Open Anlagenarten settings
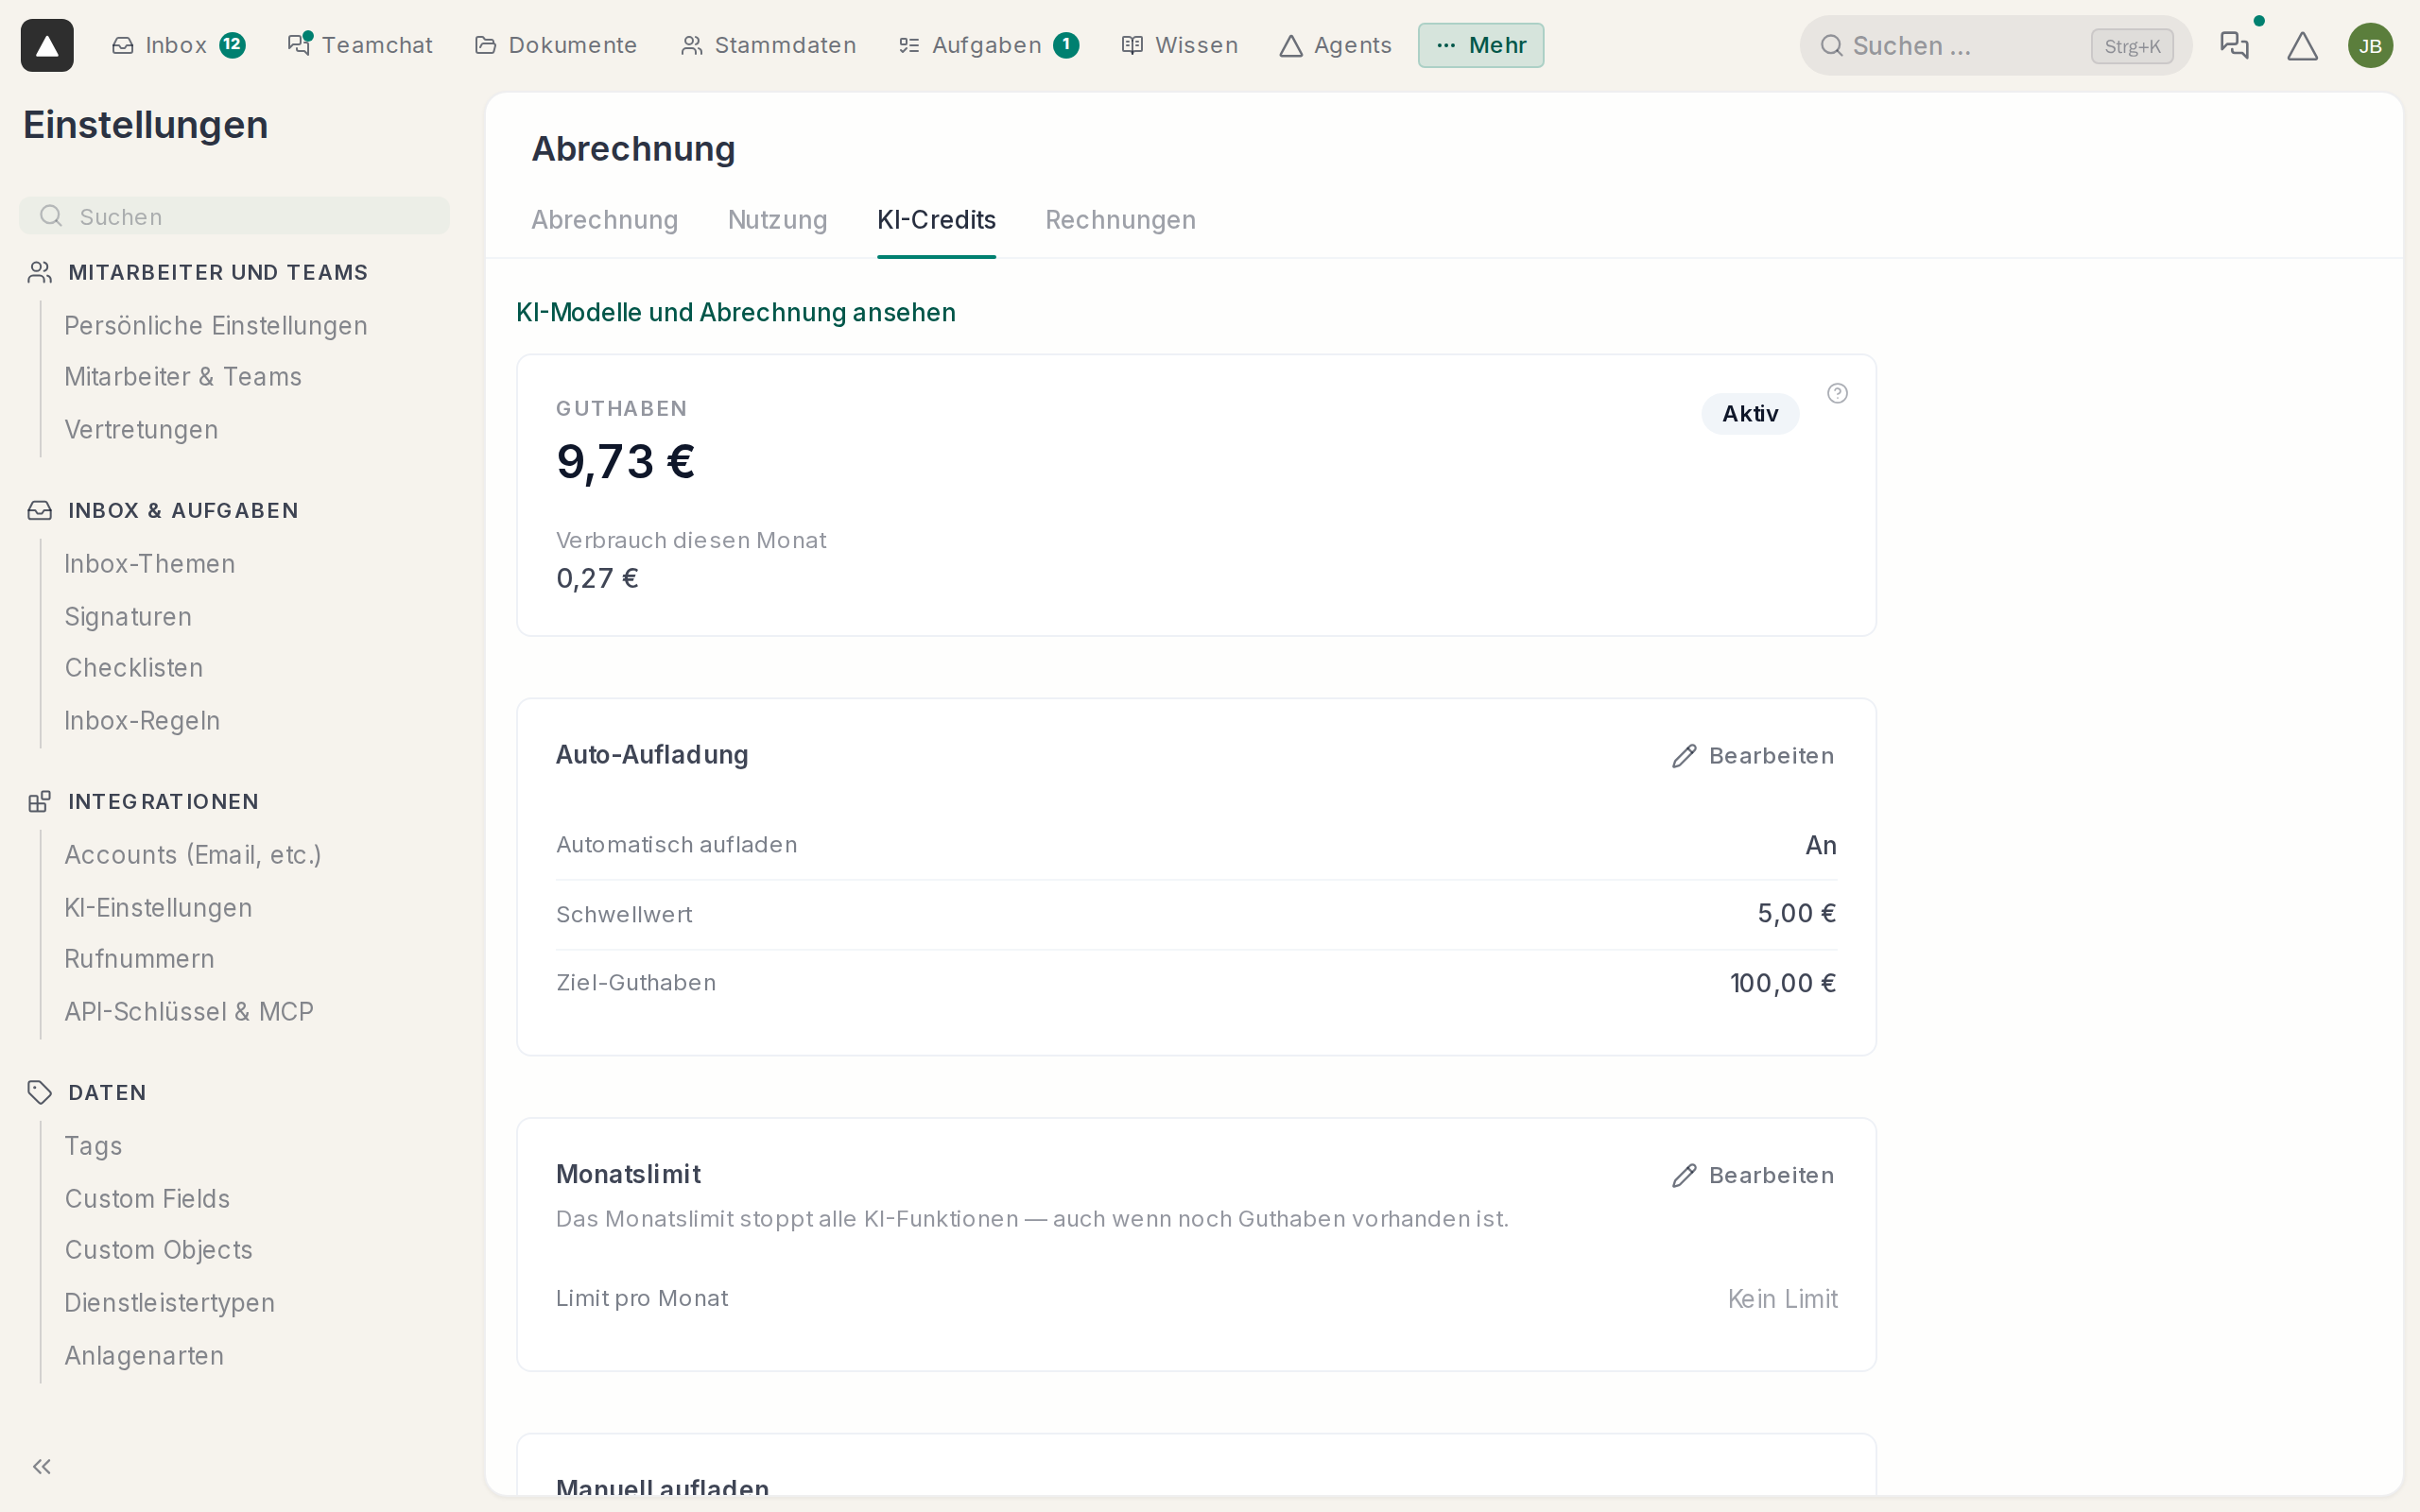2420x1512 pixels. [144, 1356]
